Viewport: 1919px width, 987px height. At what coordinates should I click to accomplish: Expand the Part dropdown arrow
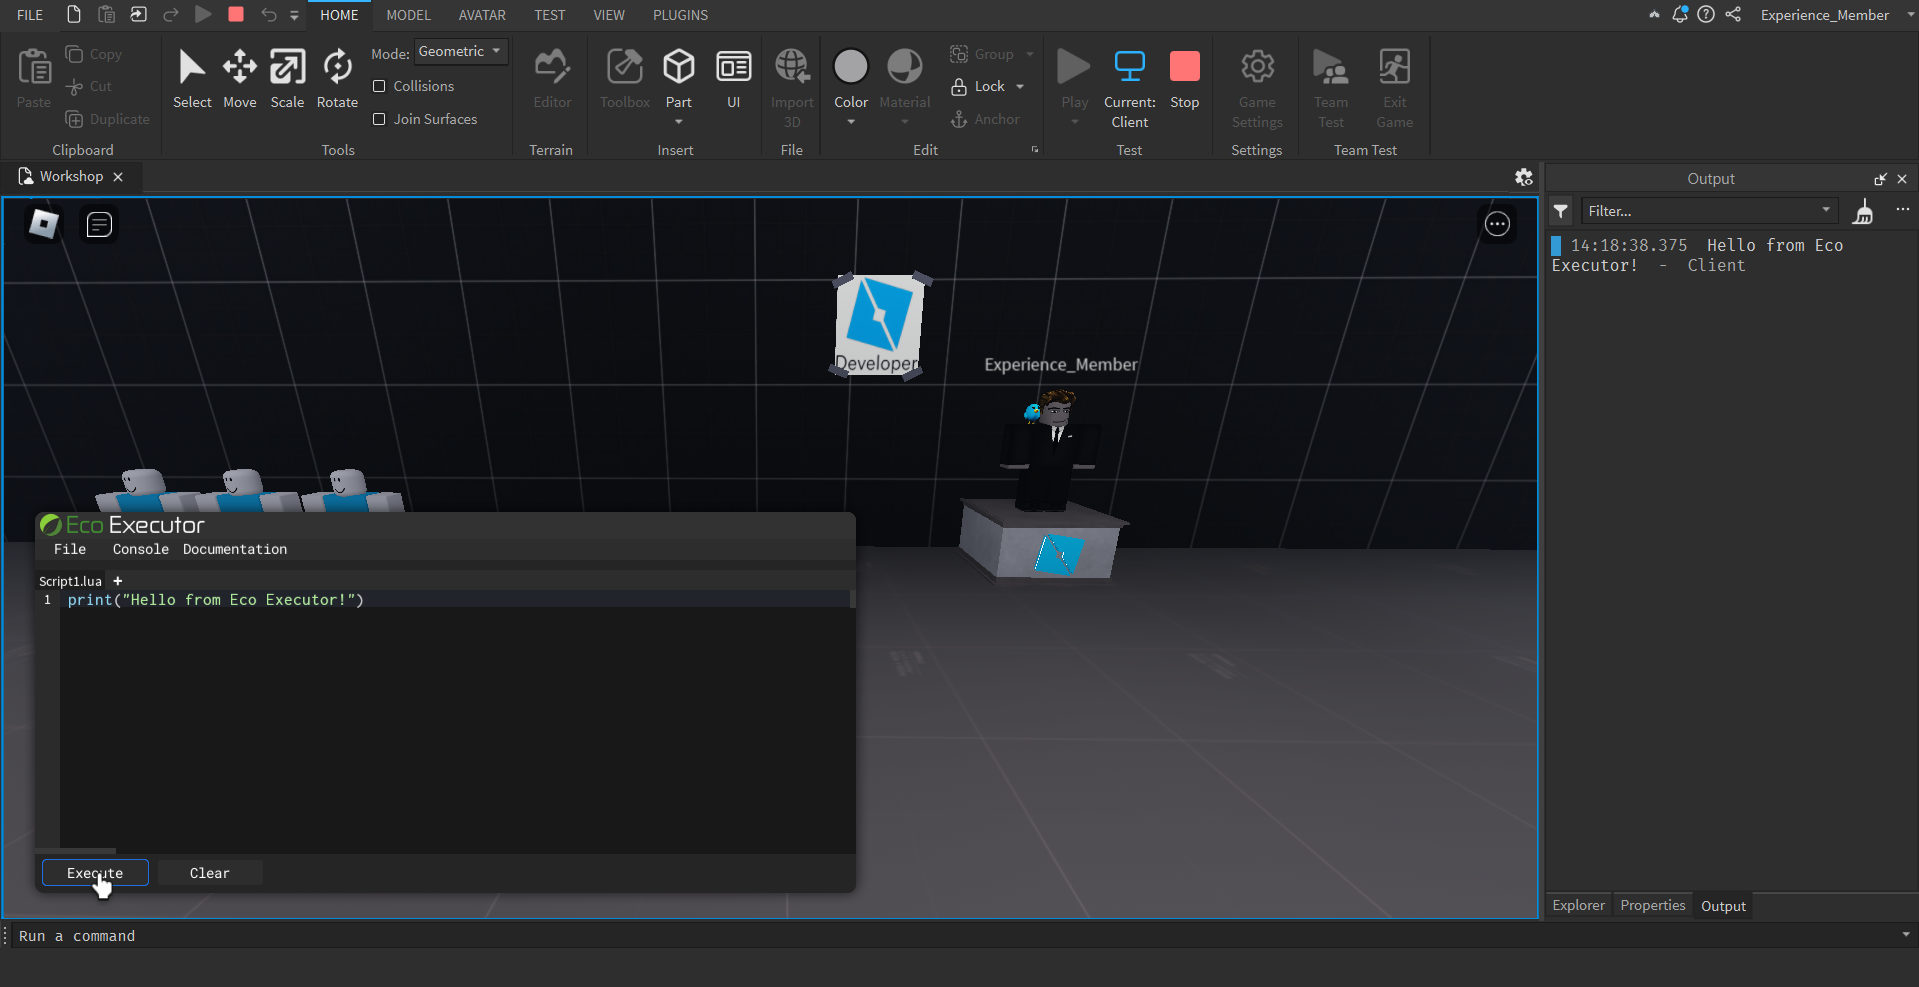[x=679, y=122]
